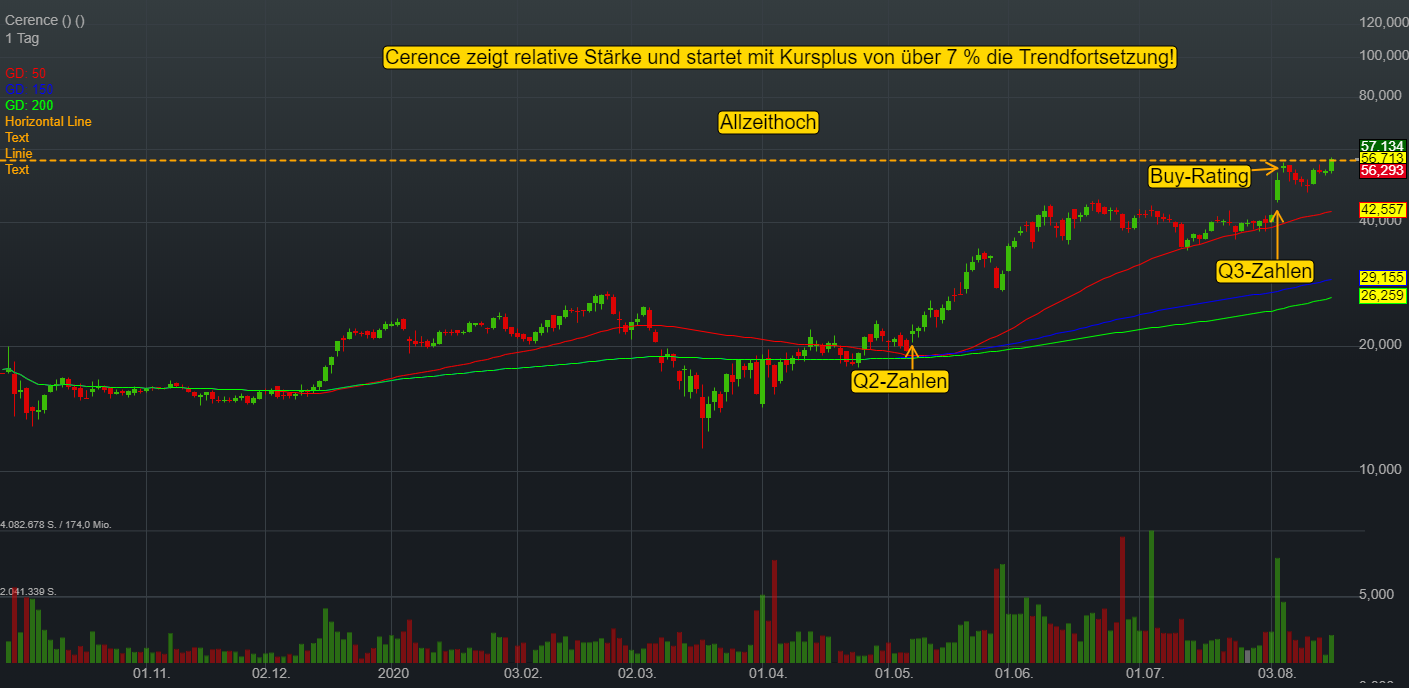Screen dimensions: 1409x688
Task: Click the 01.05. date on the time axis
Action: pos(893,675)
